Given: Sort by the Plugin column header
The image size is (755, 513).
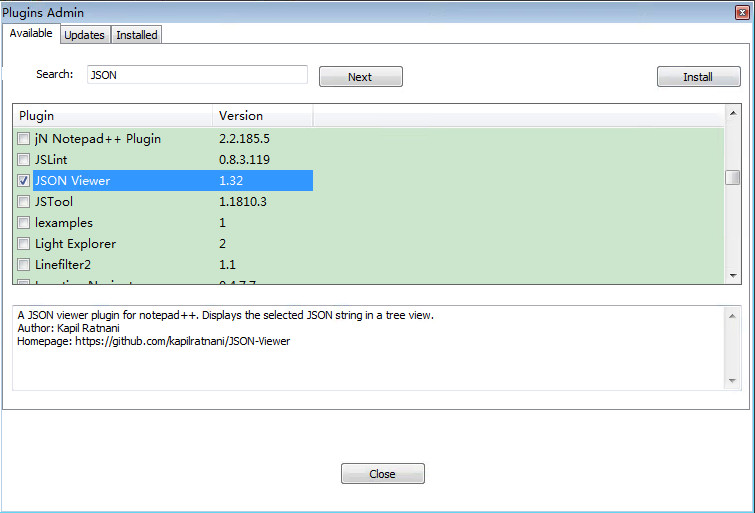Looking at the screenshot, I should [113, 116].
